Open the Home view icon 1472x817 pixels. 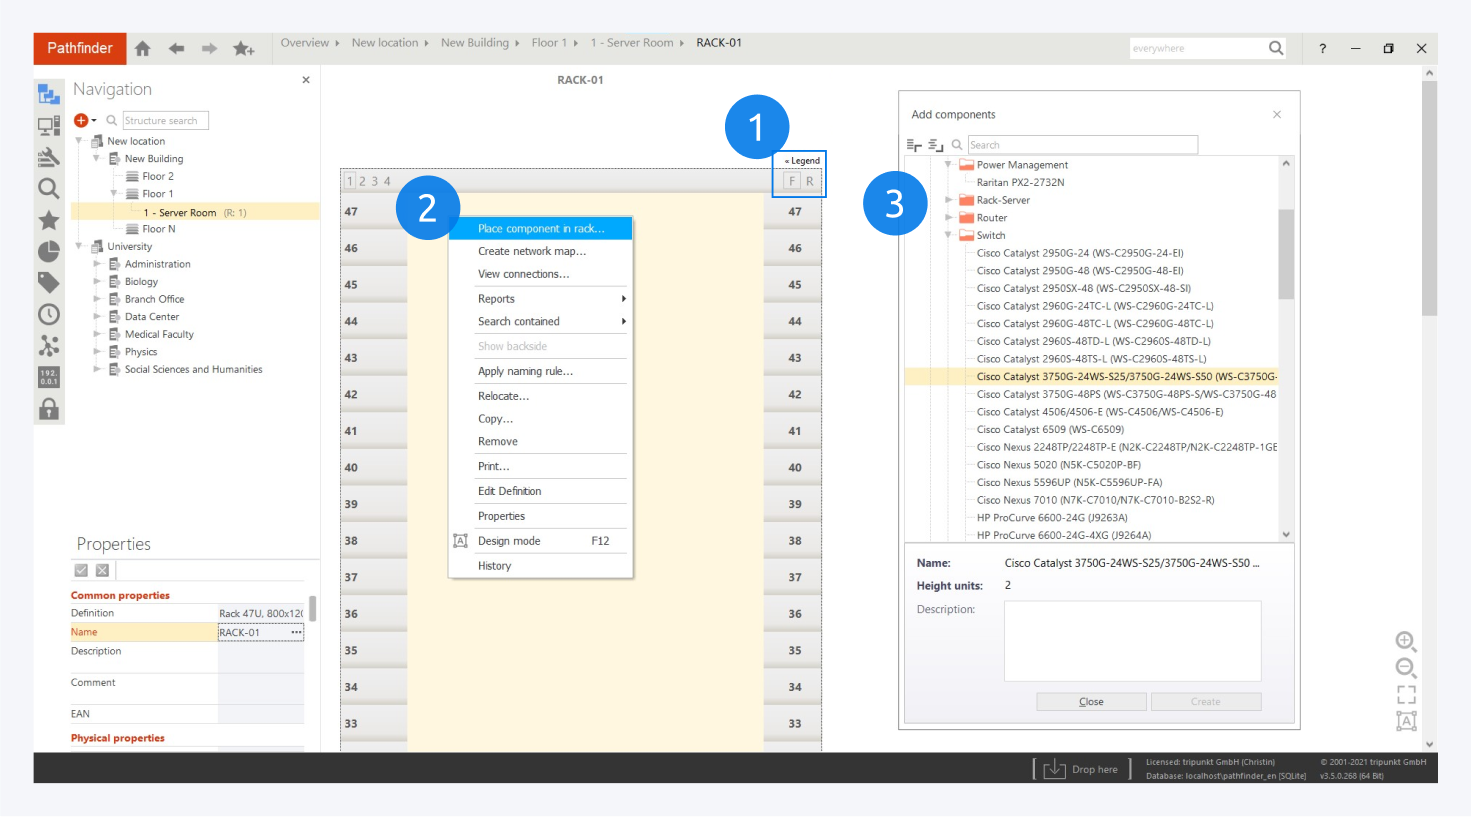coord(143,48)
